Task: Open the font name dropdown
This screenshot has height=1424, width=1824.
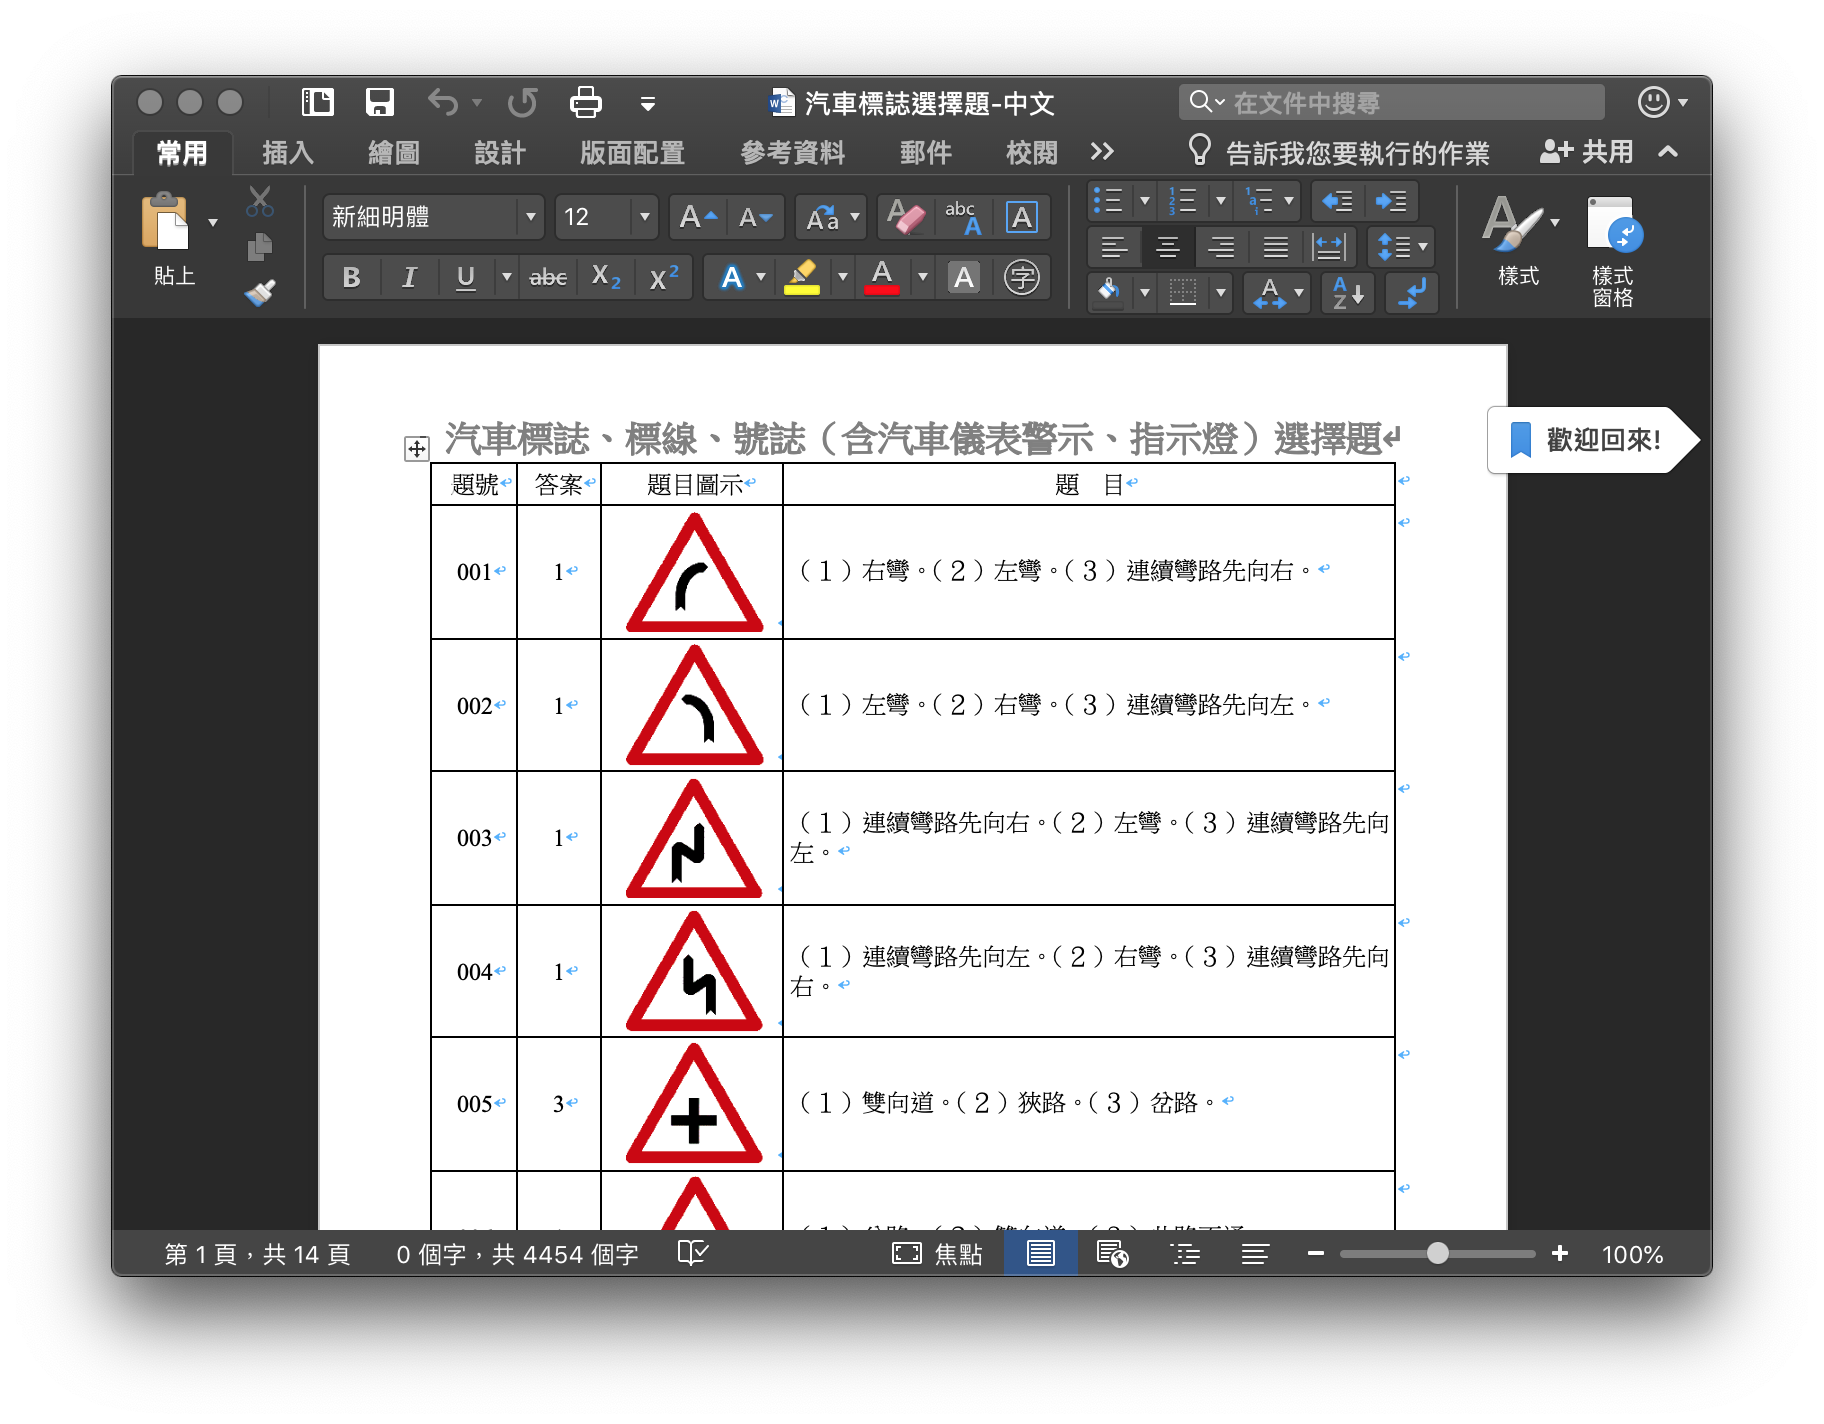Action: click(530, 217)
